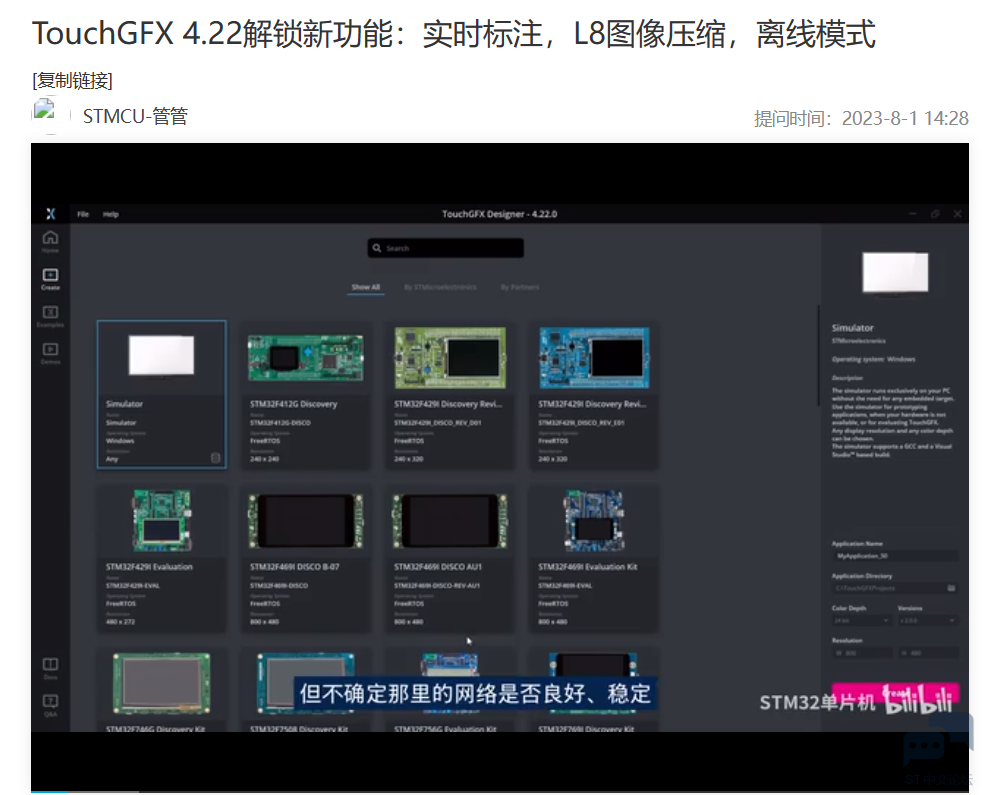
Task: Switch to the By STMicroelectronics tab
Action: (440, 287)
